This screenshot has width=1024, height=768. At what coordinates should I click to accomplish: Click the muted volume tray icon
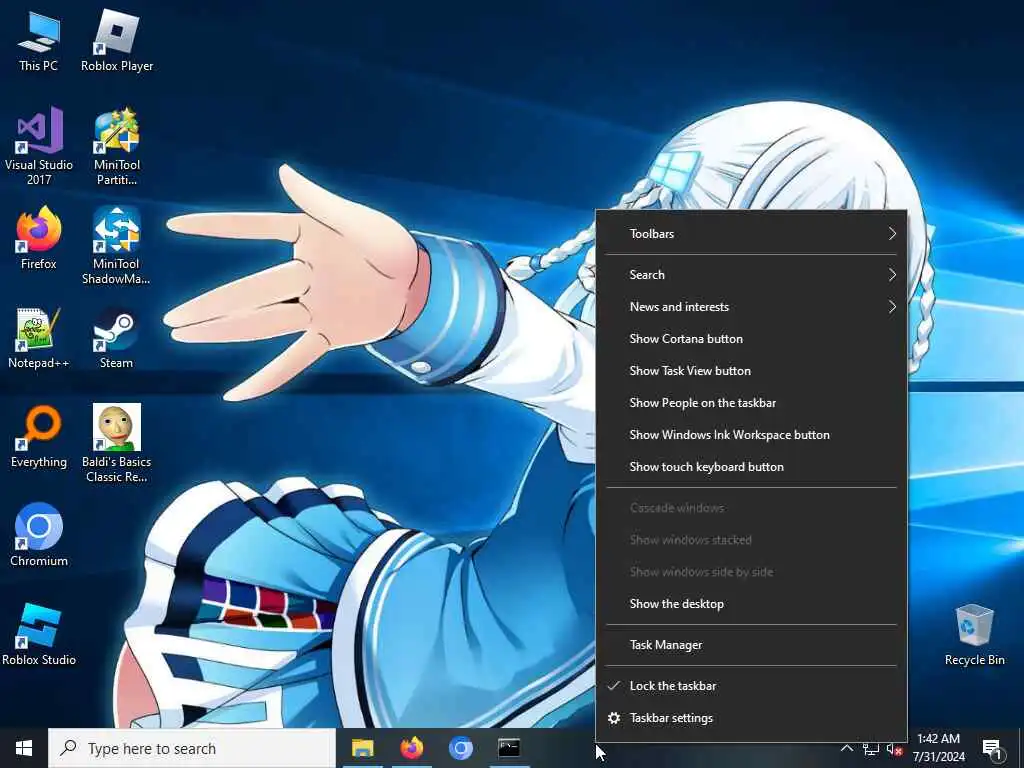click(894, 749)
